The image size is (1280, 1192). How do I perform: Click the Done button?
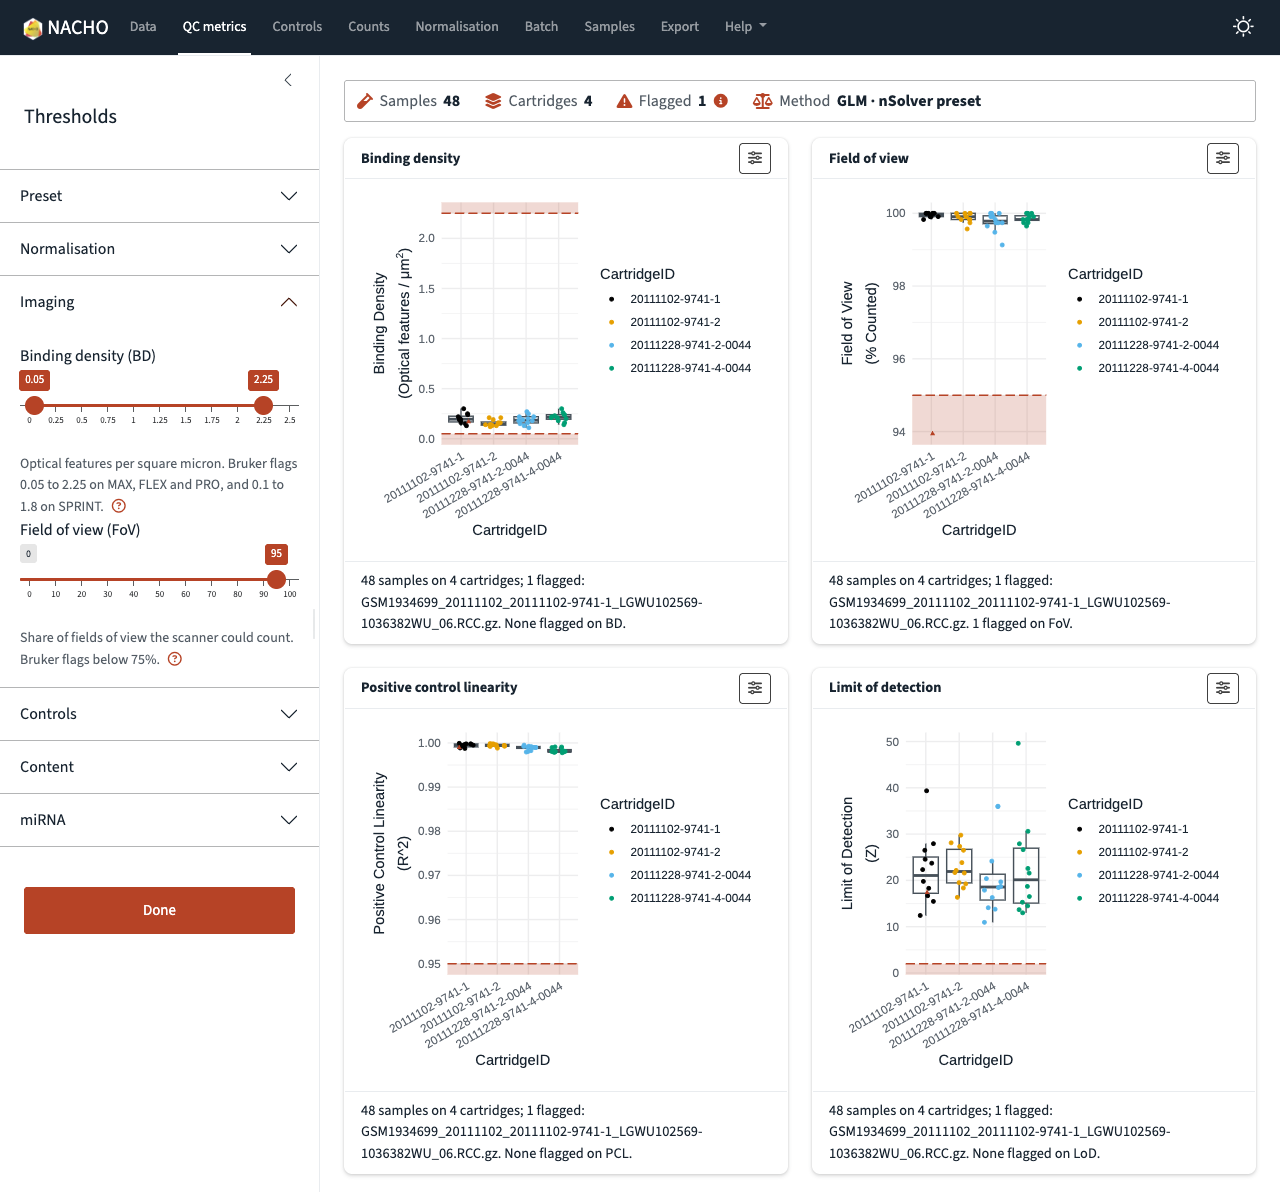pos(159,910)
